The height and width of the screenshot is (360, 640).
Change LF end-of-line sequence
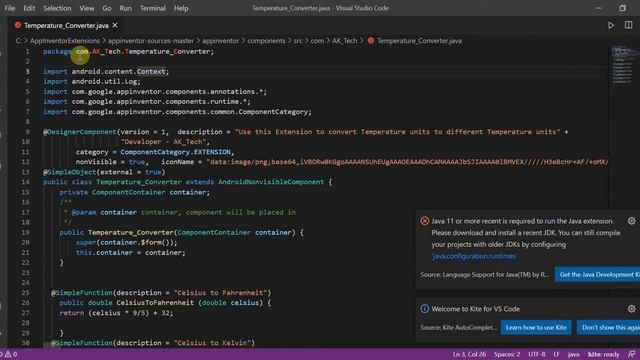coord(556,354)
